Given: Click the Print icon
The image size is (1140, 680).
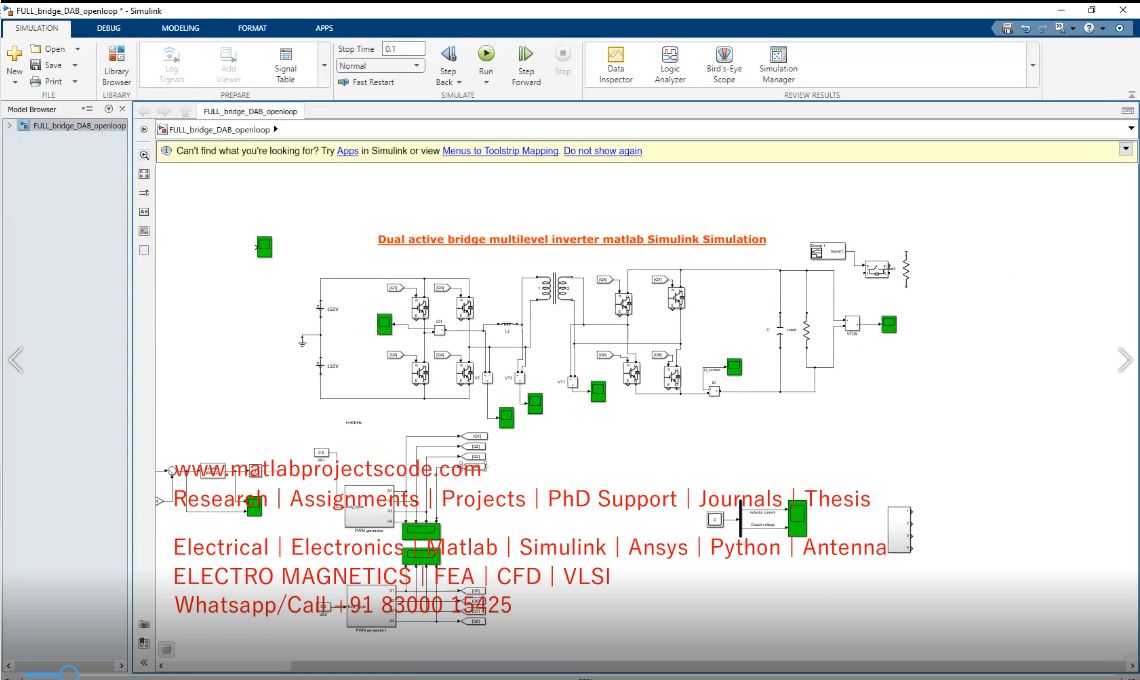Looking at the screenshot, I should (36, 81).
